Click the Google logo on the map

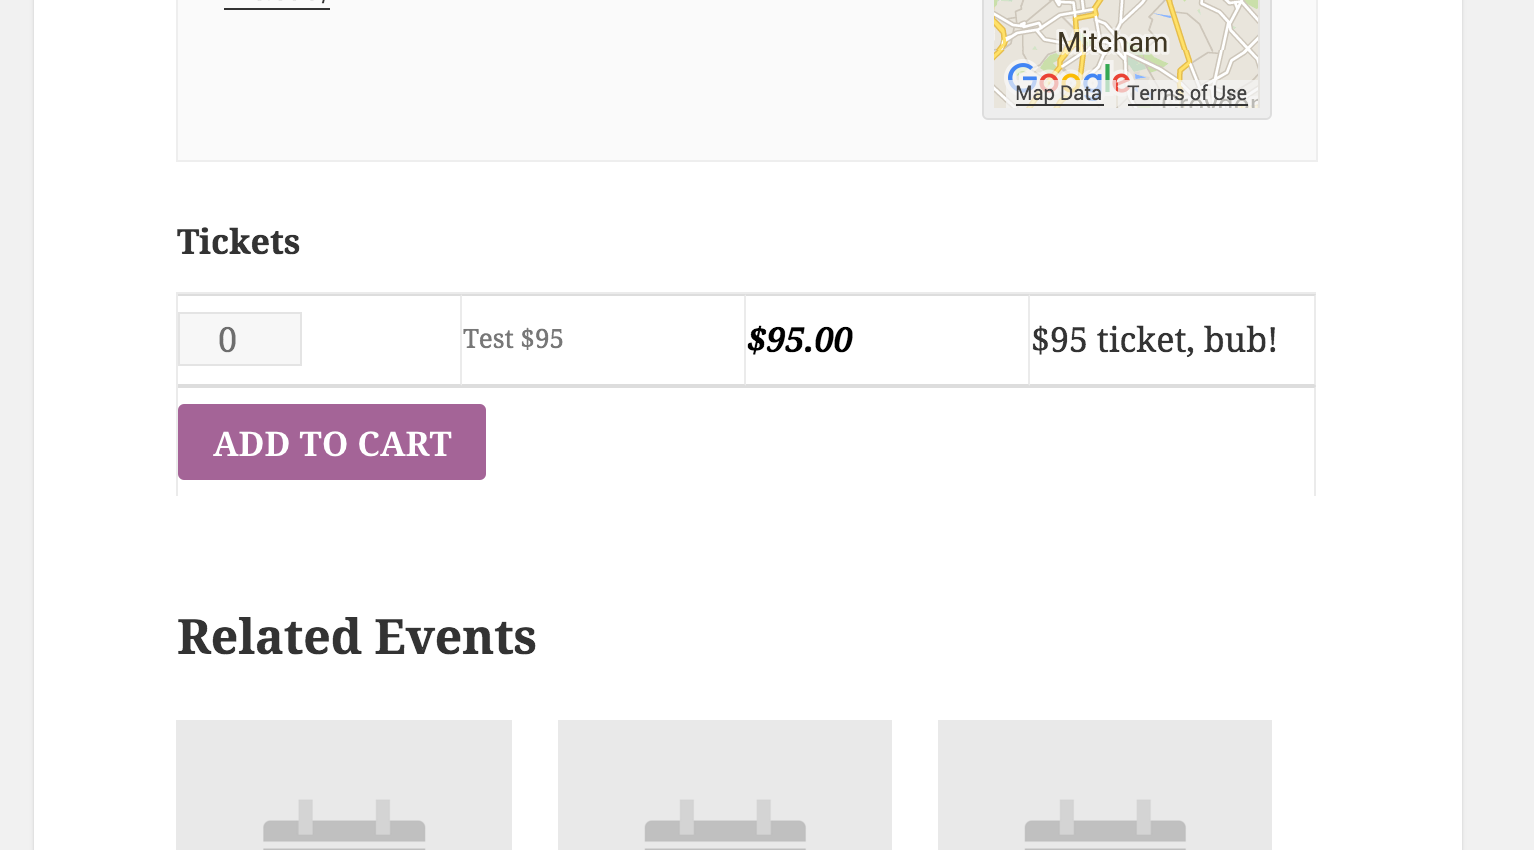click(x=1068, y=78)
